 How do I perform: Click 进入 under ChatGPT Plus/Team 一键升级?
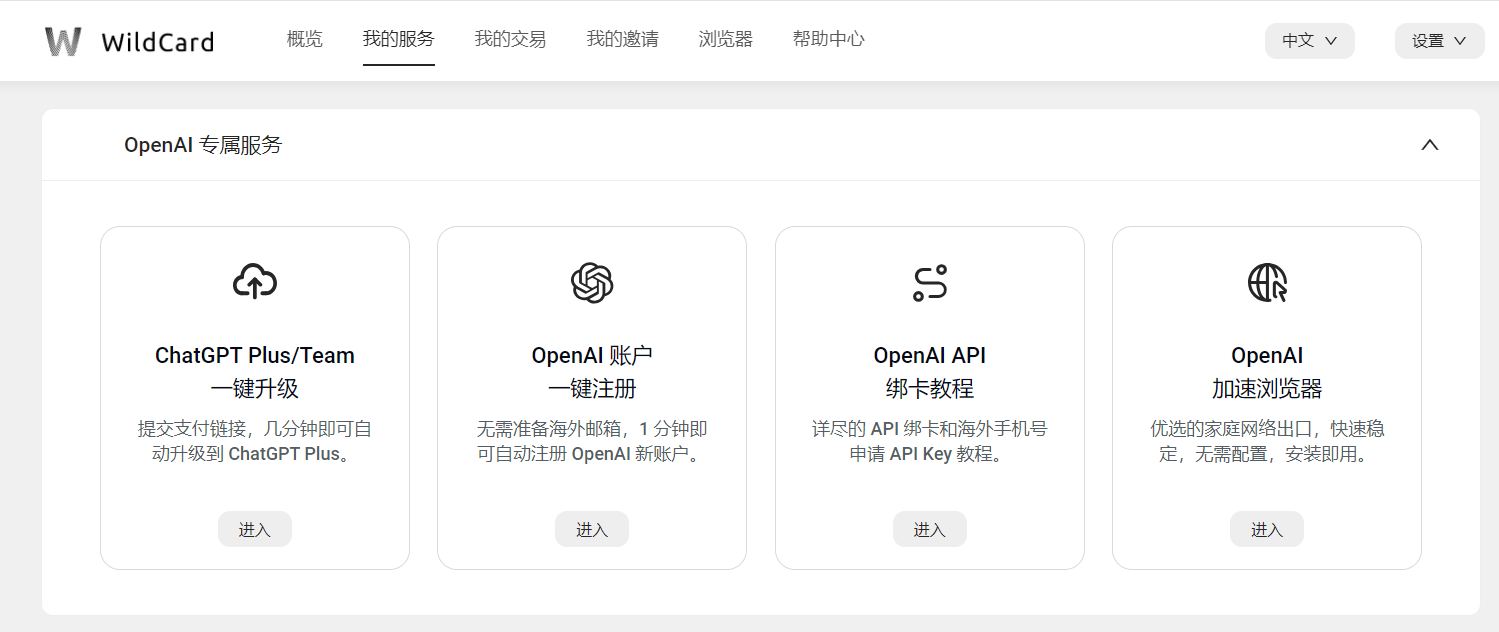pos(255,529)
